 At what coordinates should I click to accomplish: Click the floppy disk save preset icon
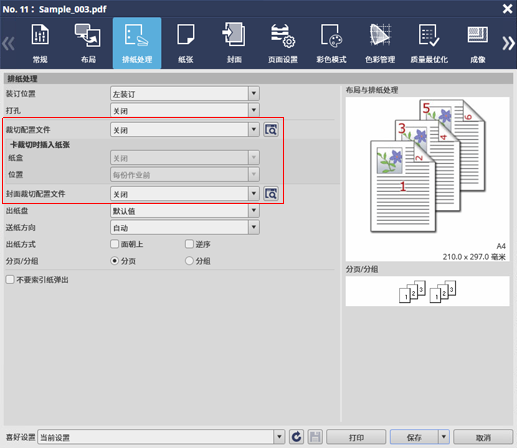click(315, 437)
